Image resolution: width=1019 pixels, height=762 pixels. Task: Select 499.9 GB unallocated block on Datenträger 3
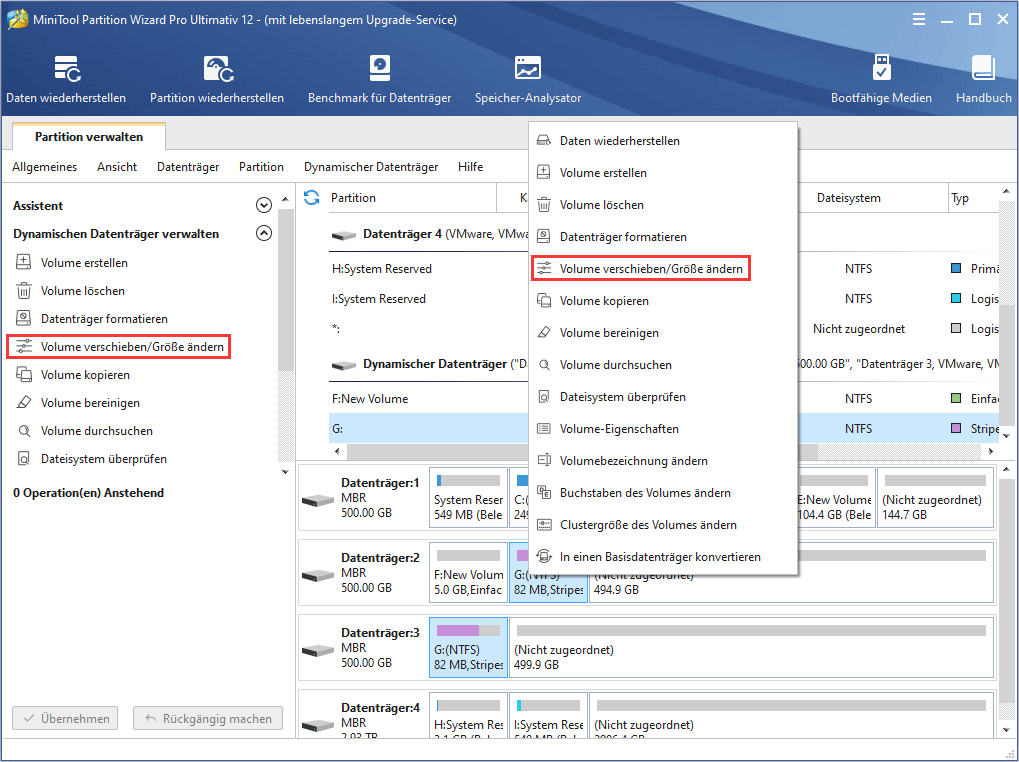point(752,647)
